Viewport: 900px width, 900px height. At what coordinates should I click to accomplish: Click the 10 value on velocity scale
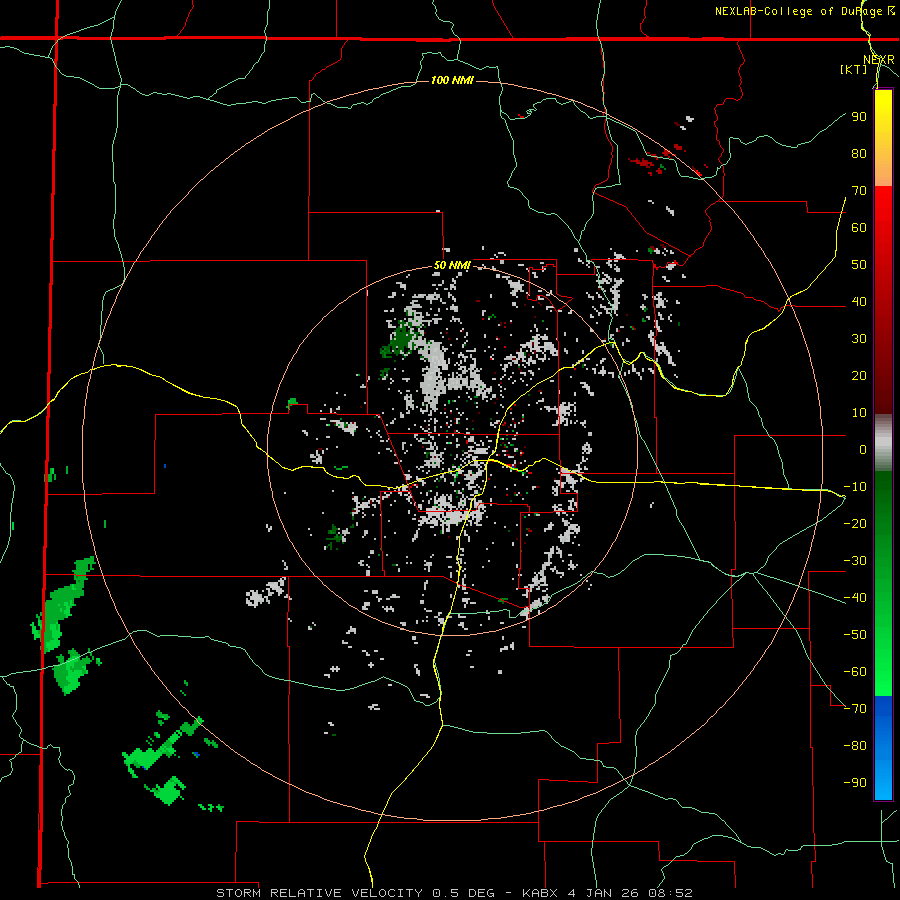[859, 413]
